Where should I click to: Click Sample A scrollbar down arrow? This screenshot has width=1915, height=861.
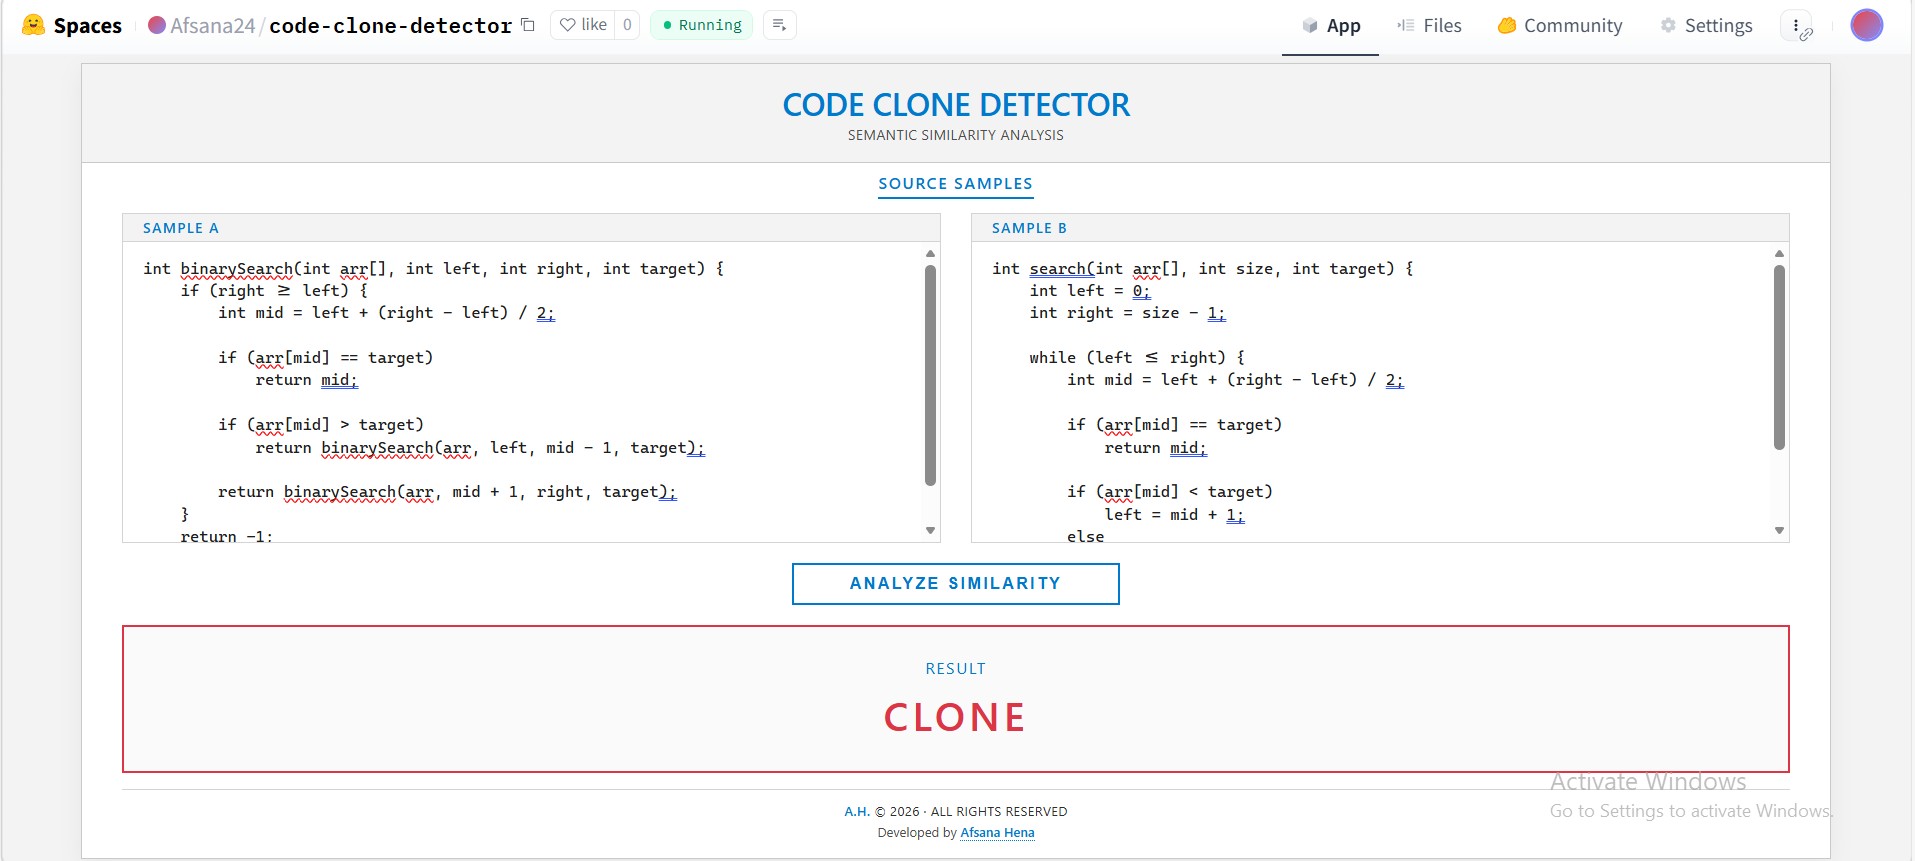tap(930, 530)
